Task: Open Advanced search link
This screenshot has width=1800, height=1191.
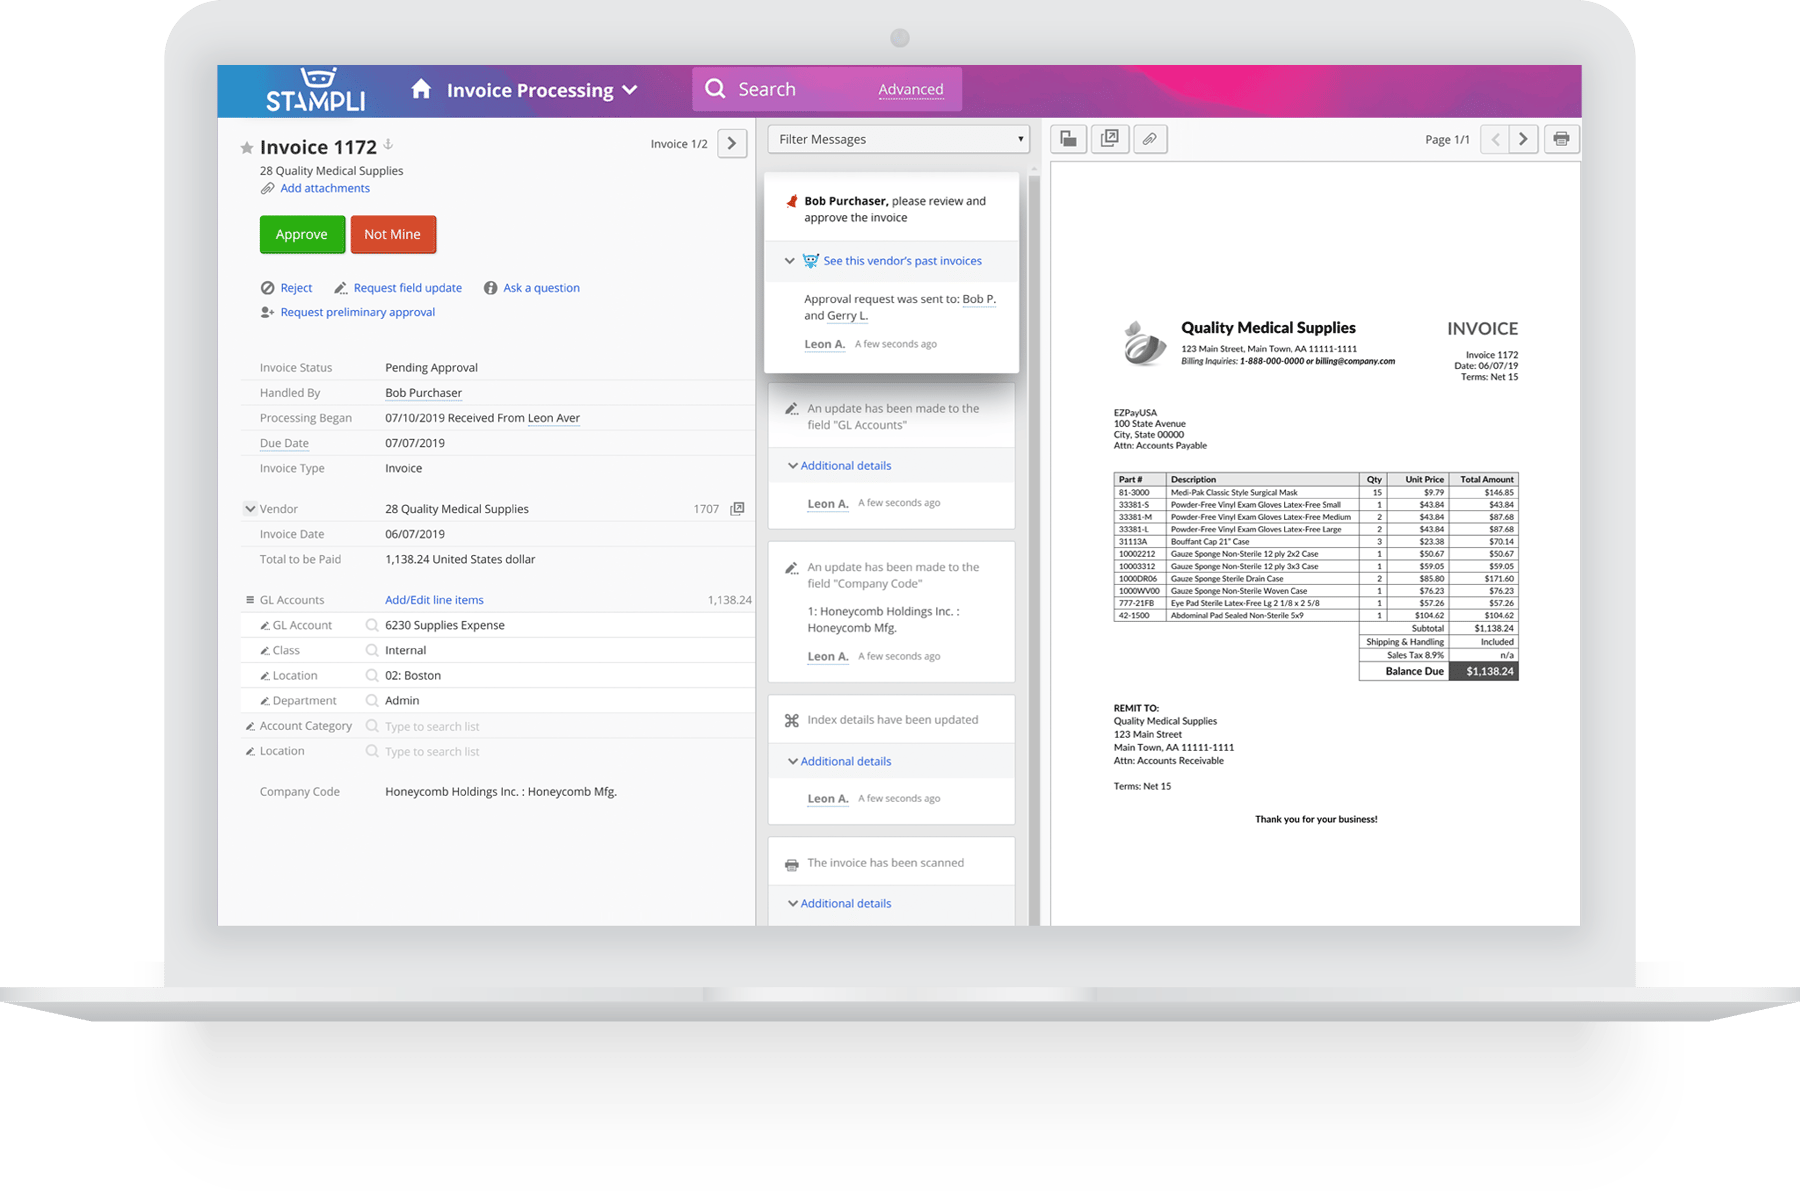Action: [x=910, y=89]
